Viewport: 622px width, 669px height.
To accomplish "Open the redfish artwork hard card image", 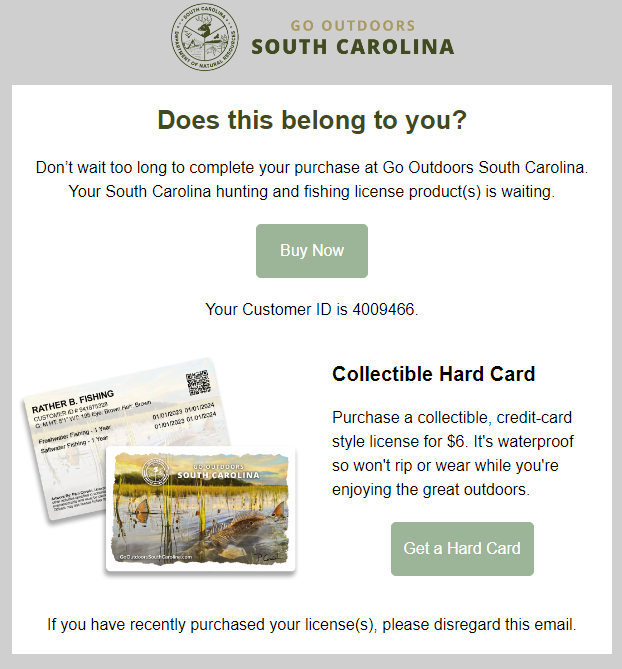I will pos(201,509).
